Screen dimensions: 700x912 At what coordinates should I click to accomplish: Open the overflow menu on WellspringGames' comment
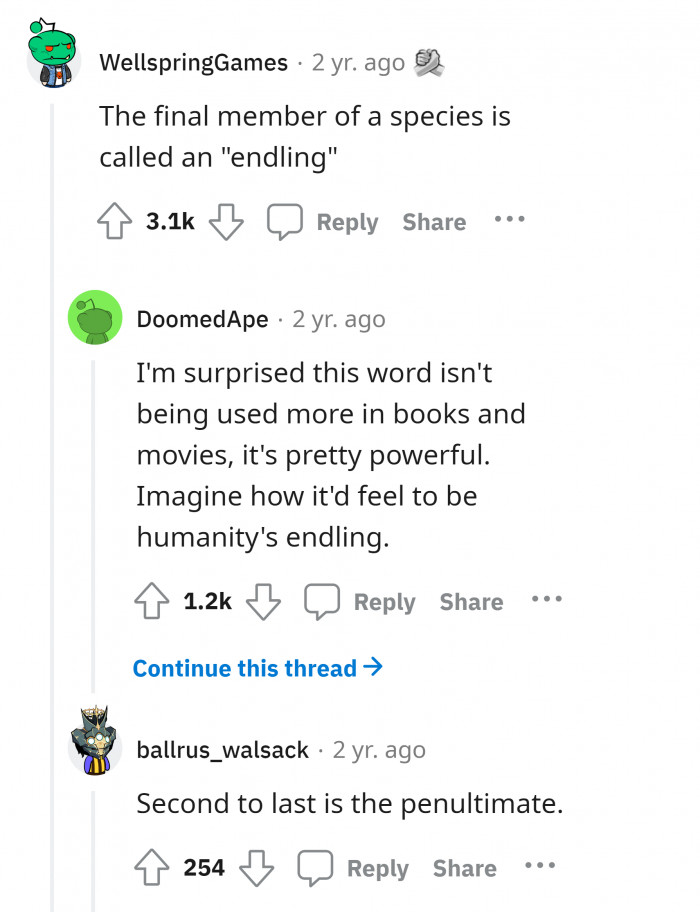point(510,221)
